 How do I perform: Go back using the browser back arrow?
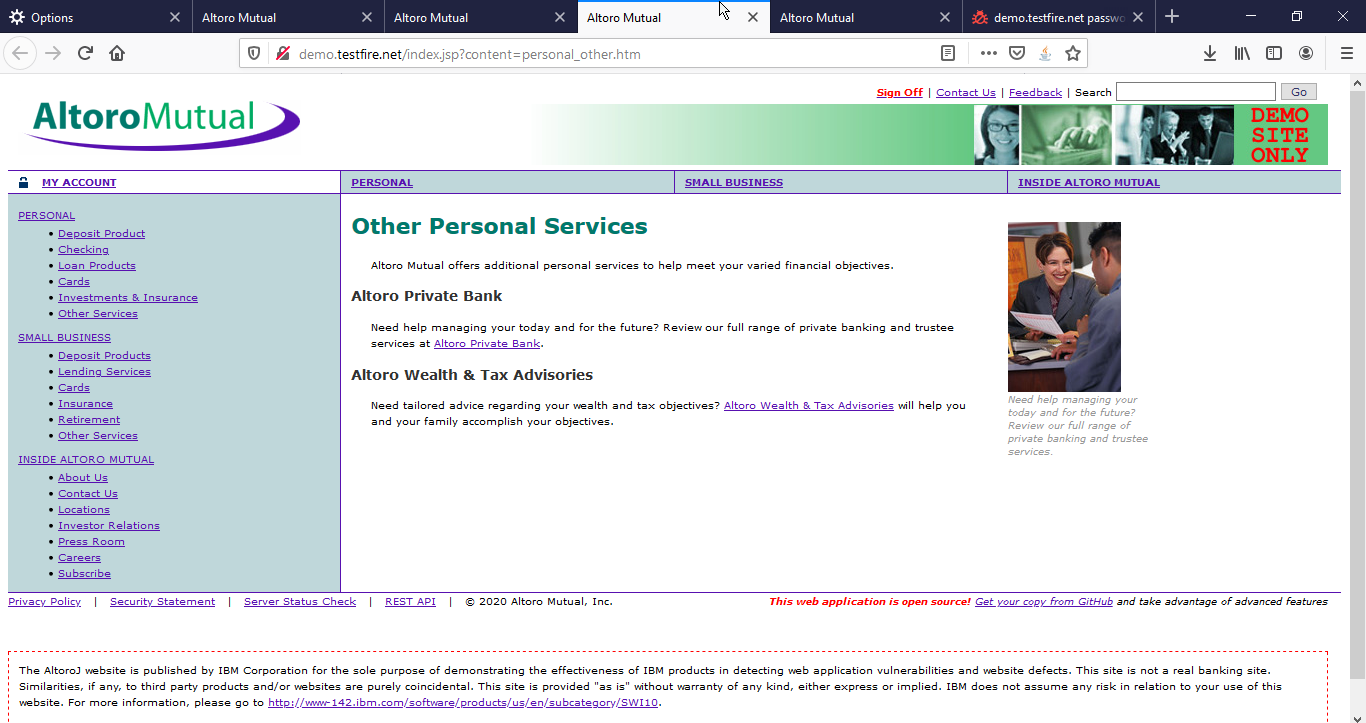tap(20, 53)
